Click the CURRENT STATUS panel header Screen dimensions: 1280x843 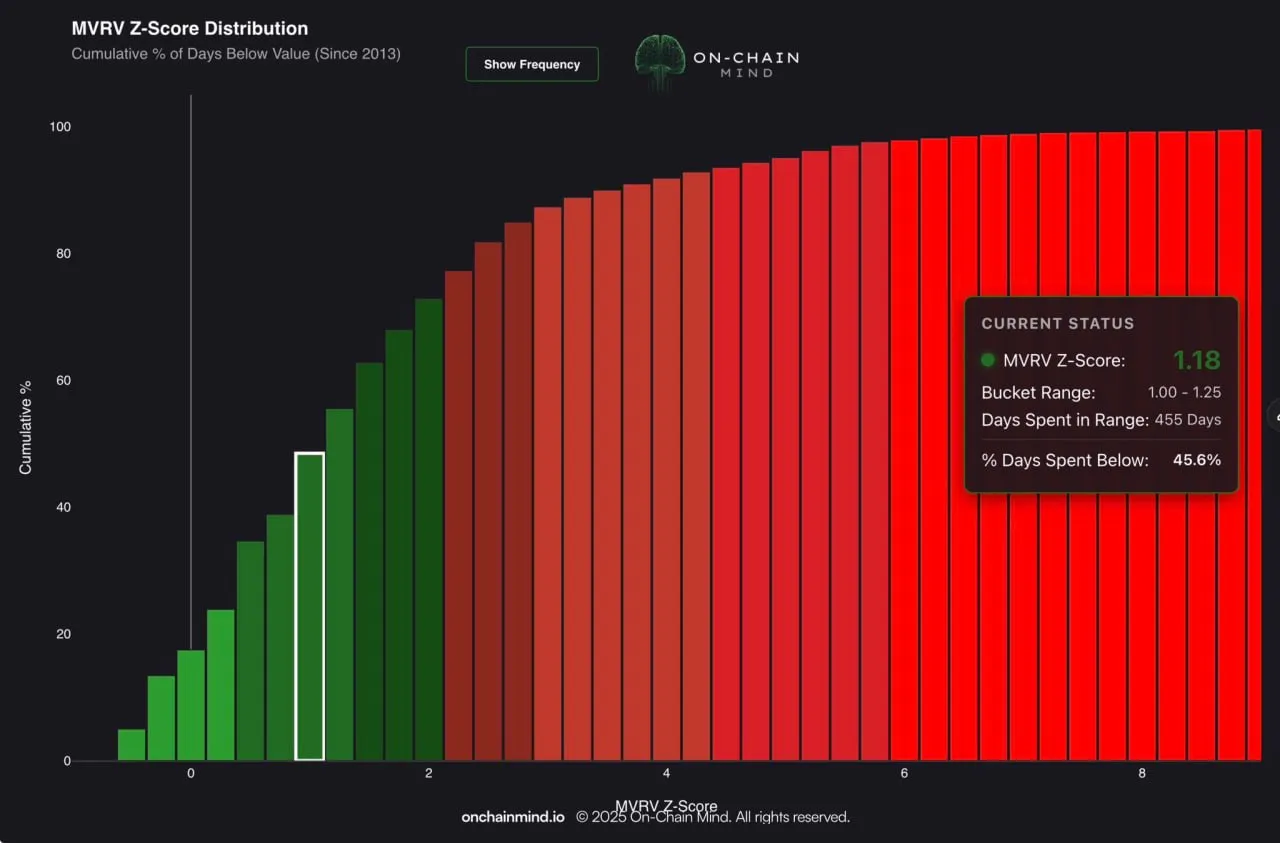click(1057, 323)
